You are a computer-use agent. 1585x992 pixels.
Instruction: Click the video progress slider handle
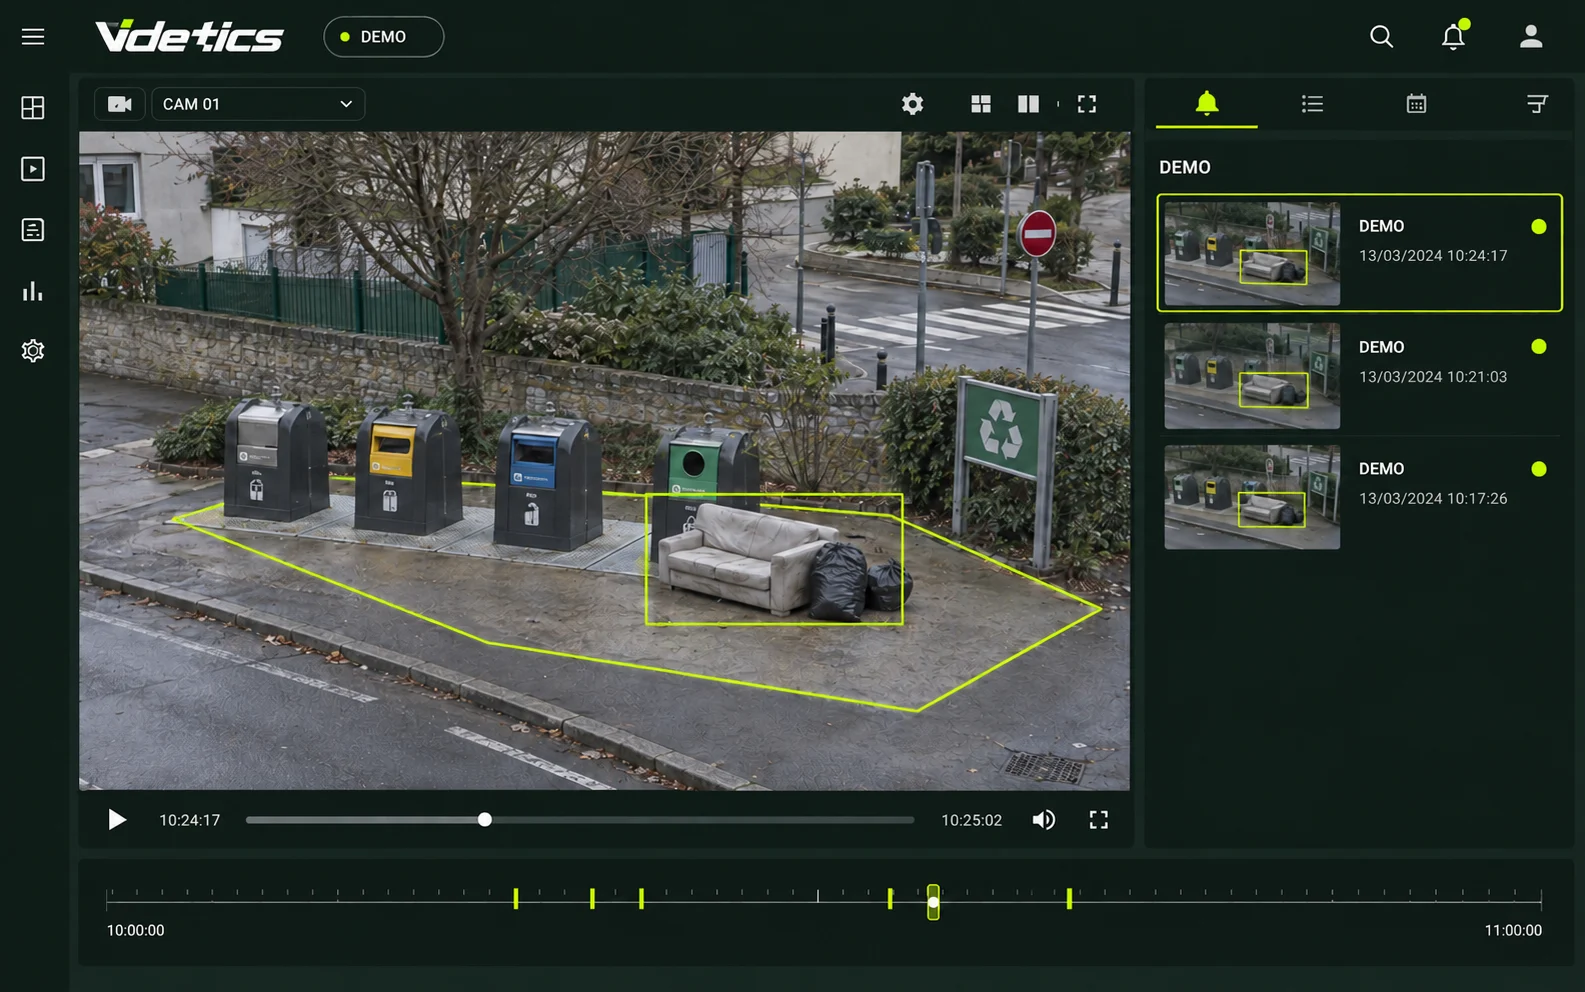[x=485, y=820]
